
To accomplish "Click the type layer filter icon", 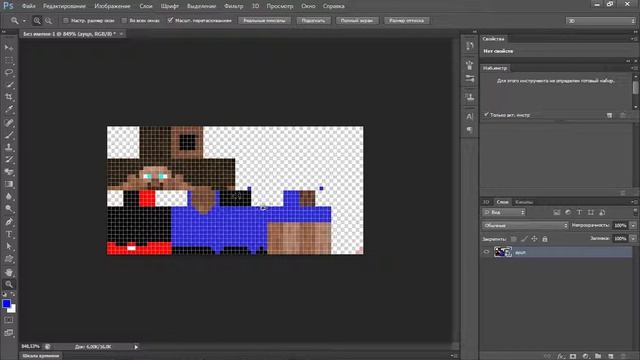I will pos(579,212).
